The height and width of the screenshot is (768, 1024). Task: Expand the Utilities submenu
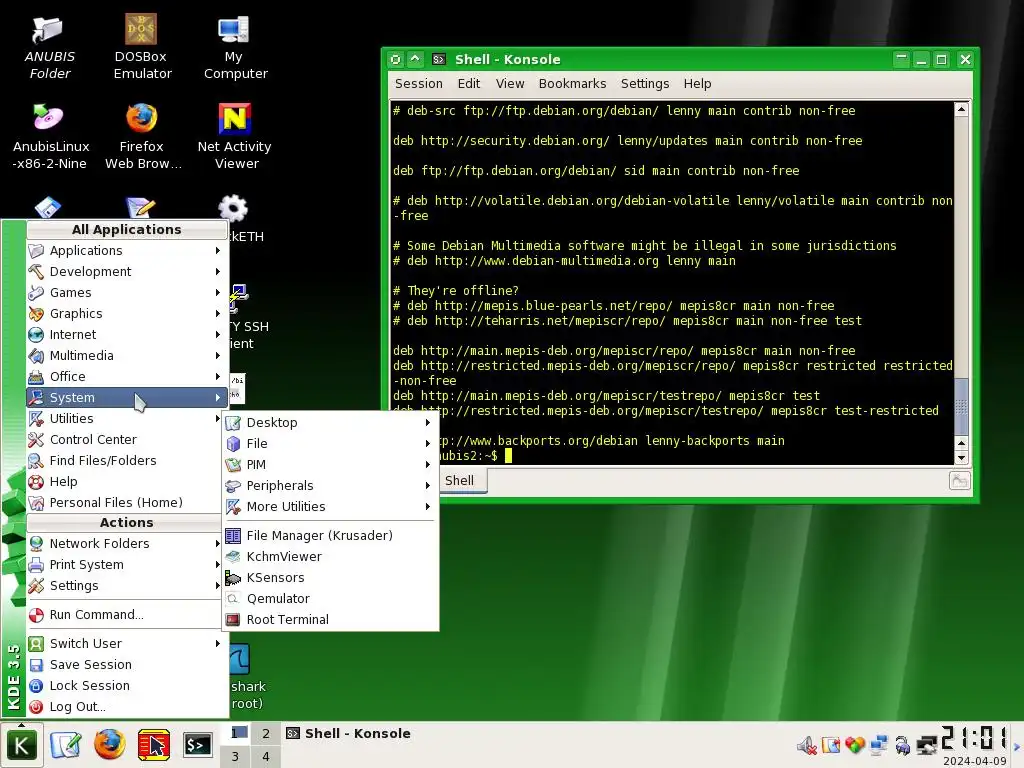point(126,418)
